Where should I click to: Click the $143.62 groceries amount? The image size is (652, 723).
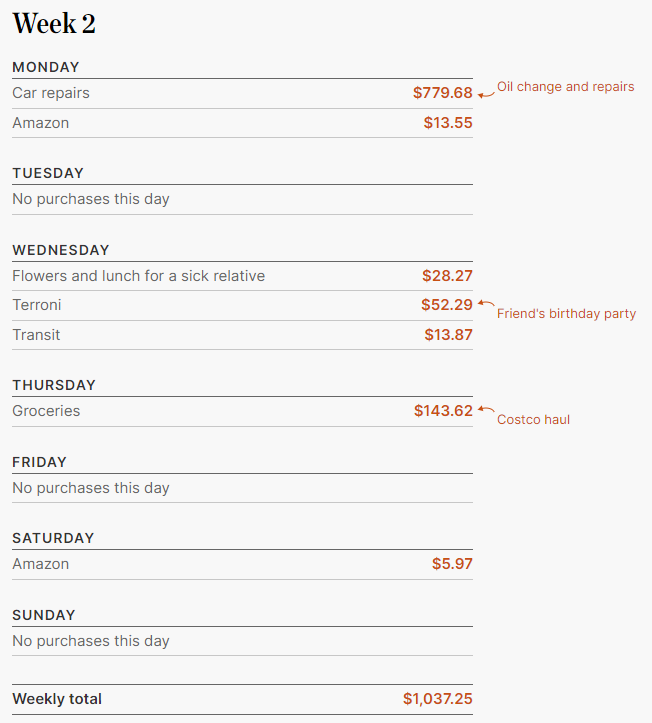pos(443,411)
